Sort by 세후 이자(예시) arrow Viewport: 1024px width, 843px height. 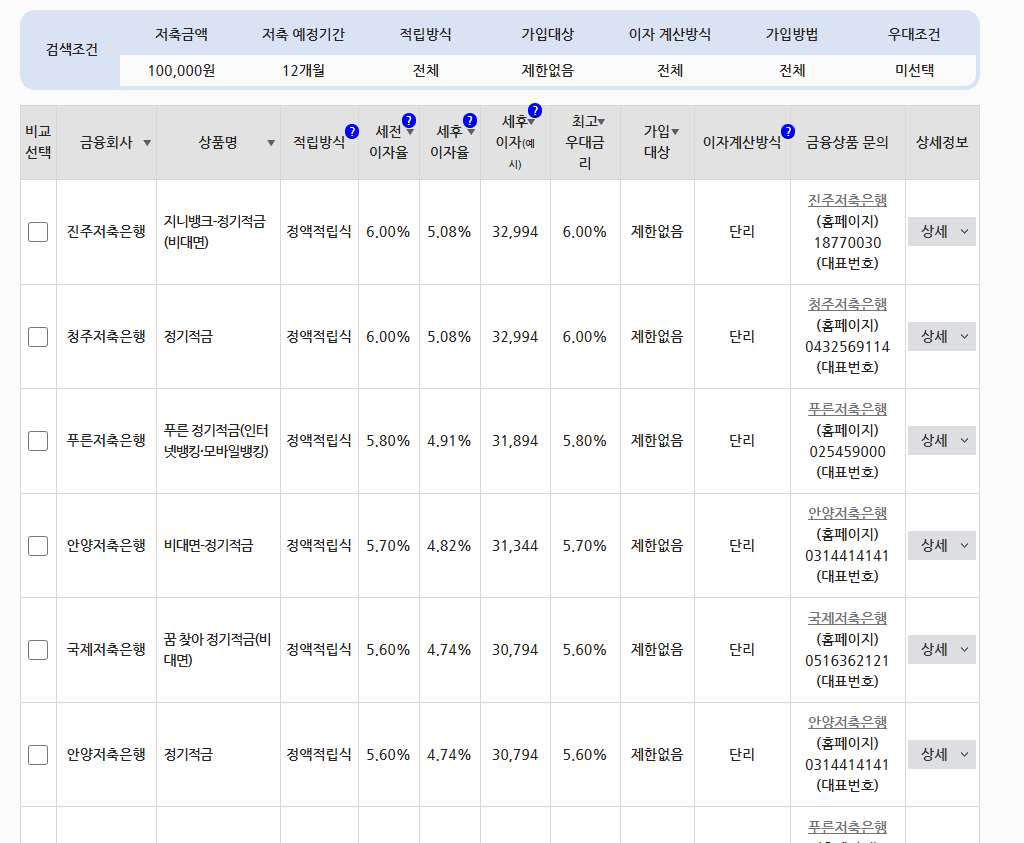coord(532,122)
